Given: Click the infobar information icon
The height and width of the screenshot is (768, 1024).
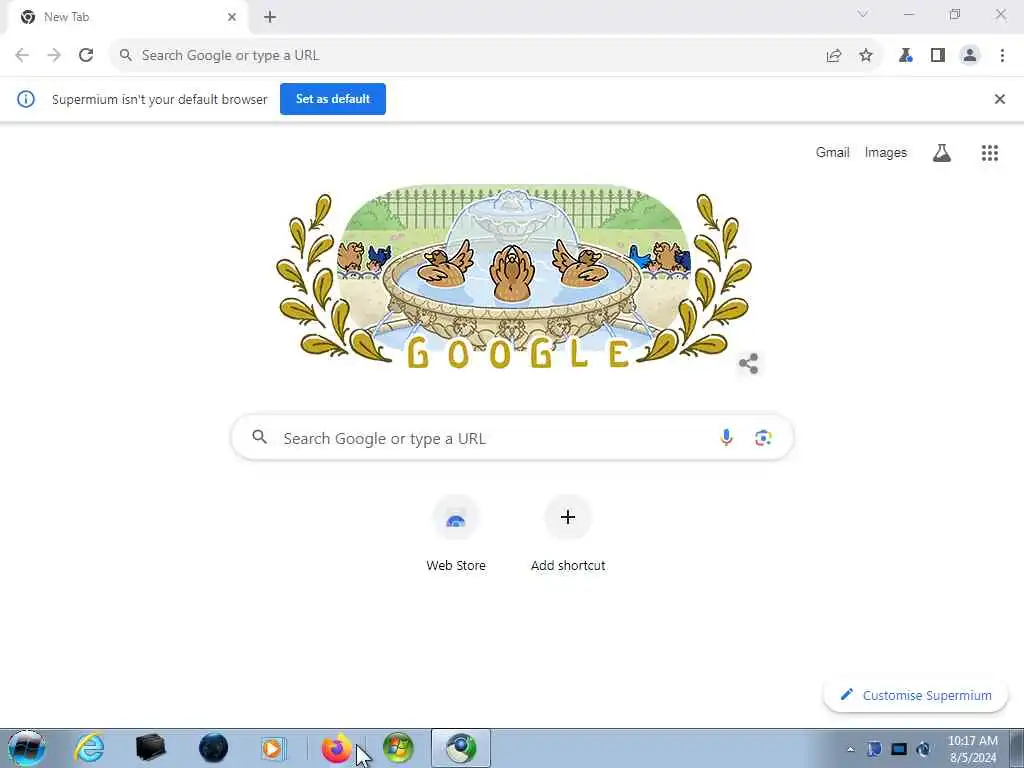Looking at the screenshot, I should point(26,99).
